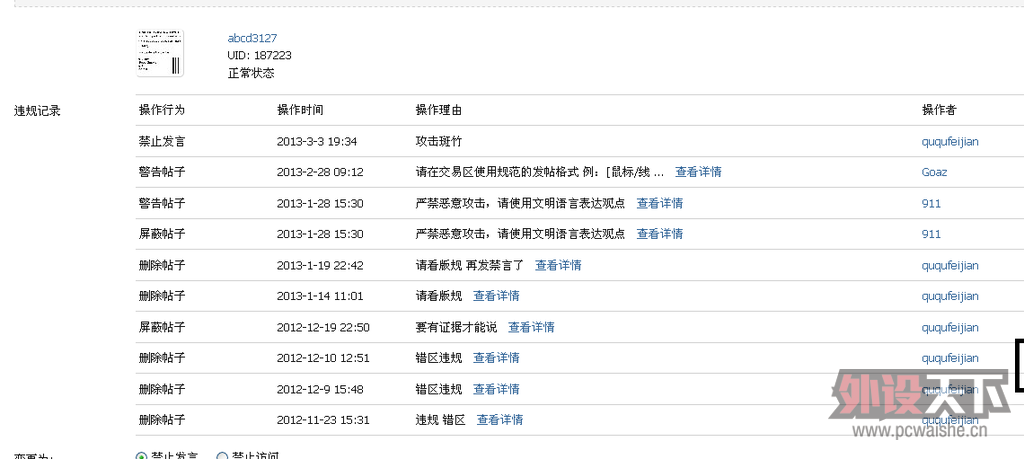The width and height of the screenshot is (1024, 459).
Task: Click the reason text 攻击斑竹
Action: click(x=439, y=141)
